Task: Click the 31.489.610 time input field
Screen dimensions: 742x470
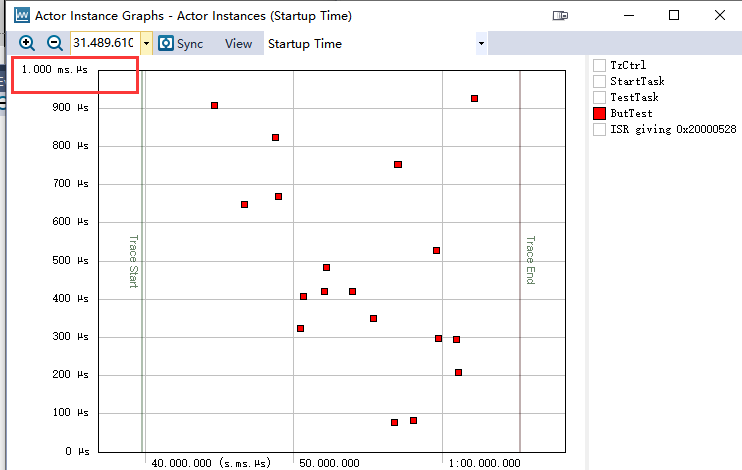Action: (x=105, y=43)
